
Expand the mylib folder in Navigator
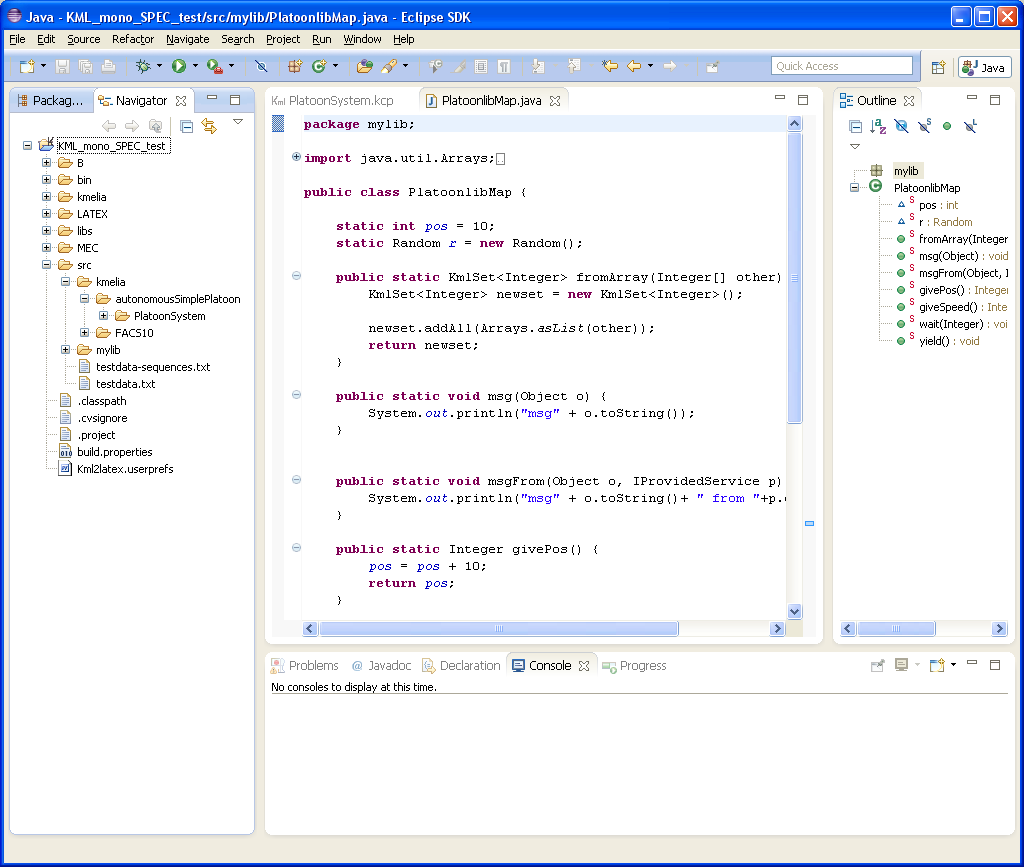click(x=65, y=350)
